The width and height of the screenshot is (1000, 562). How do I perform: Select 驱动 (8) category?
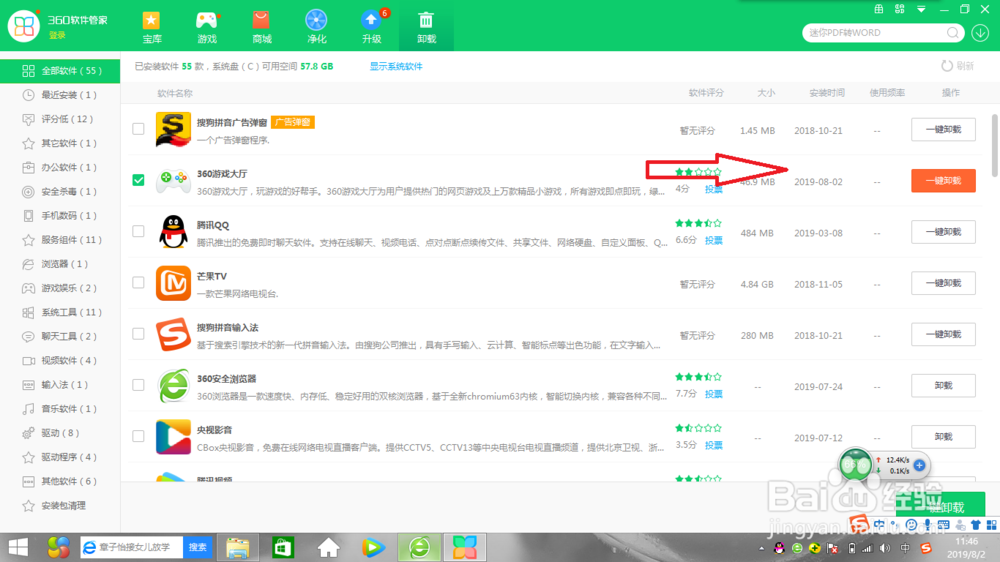point(60,433)
